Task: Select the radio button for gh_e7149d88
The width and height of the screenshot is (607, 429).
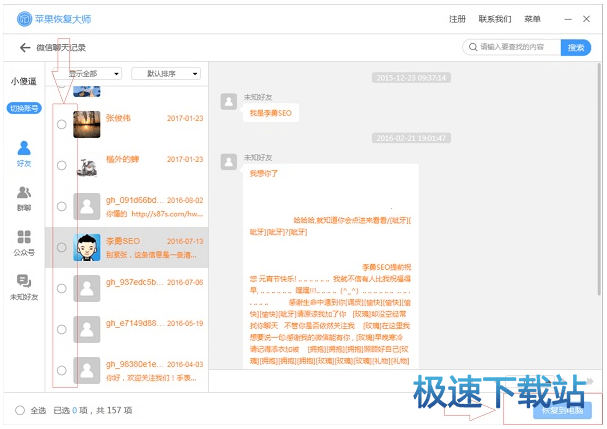Action: (x=62, y=329)
